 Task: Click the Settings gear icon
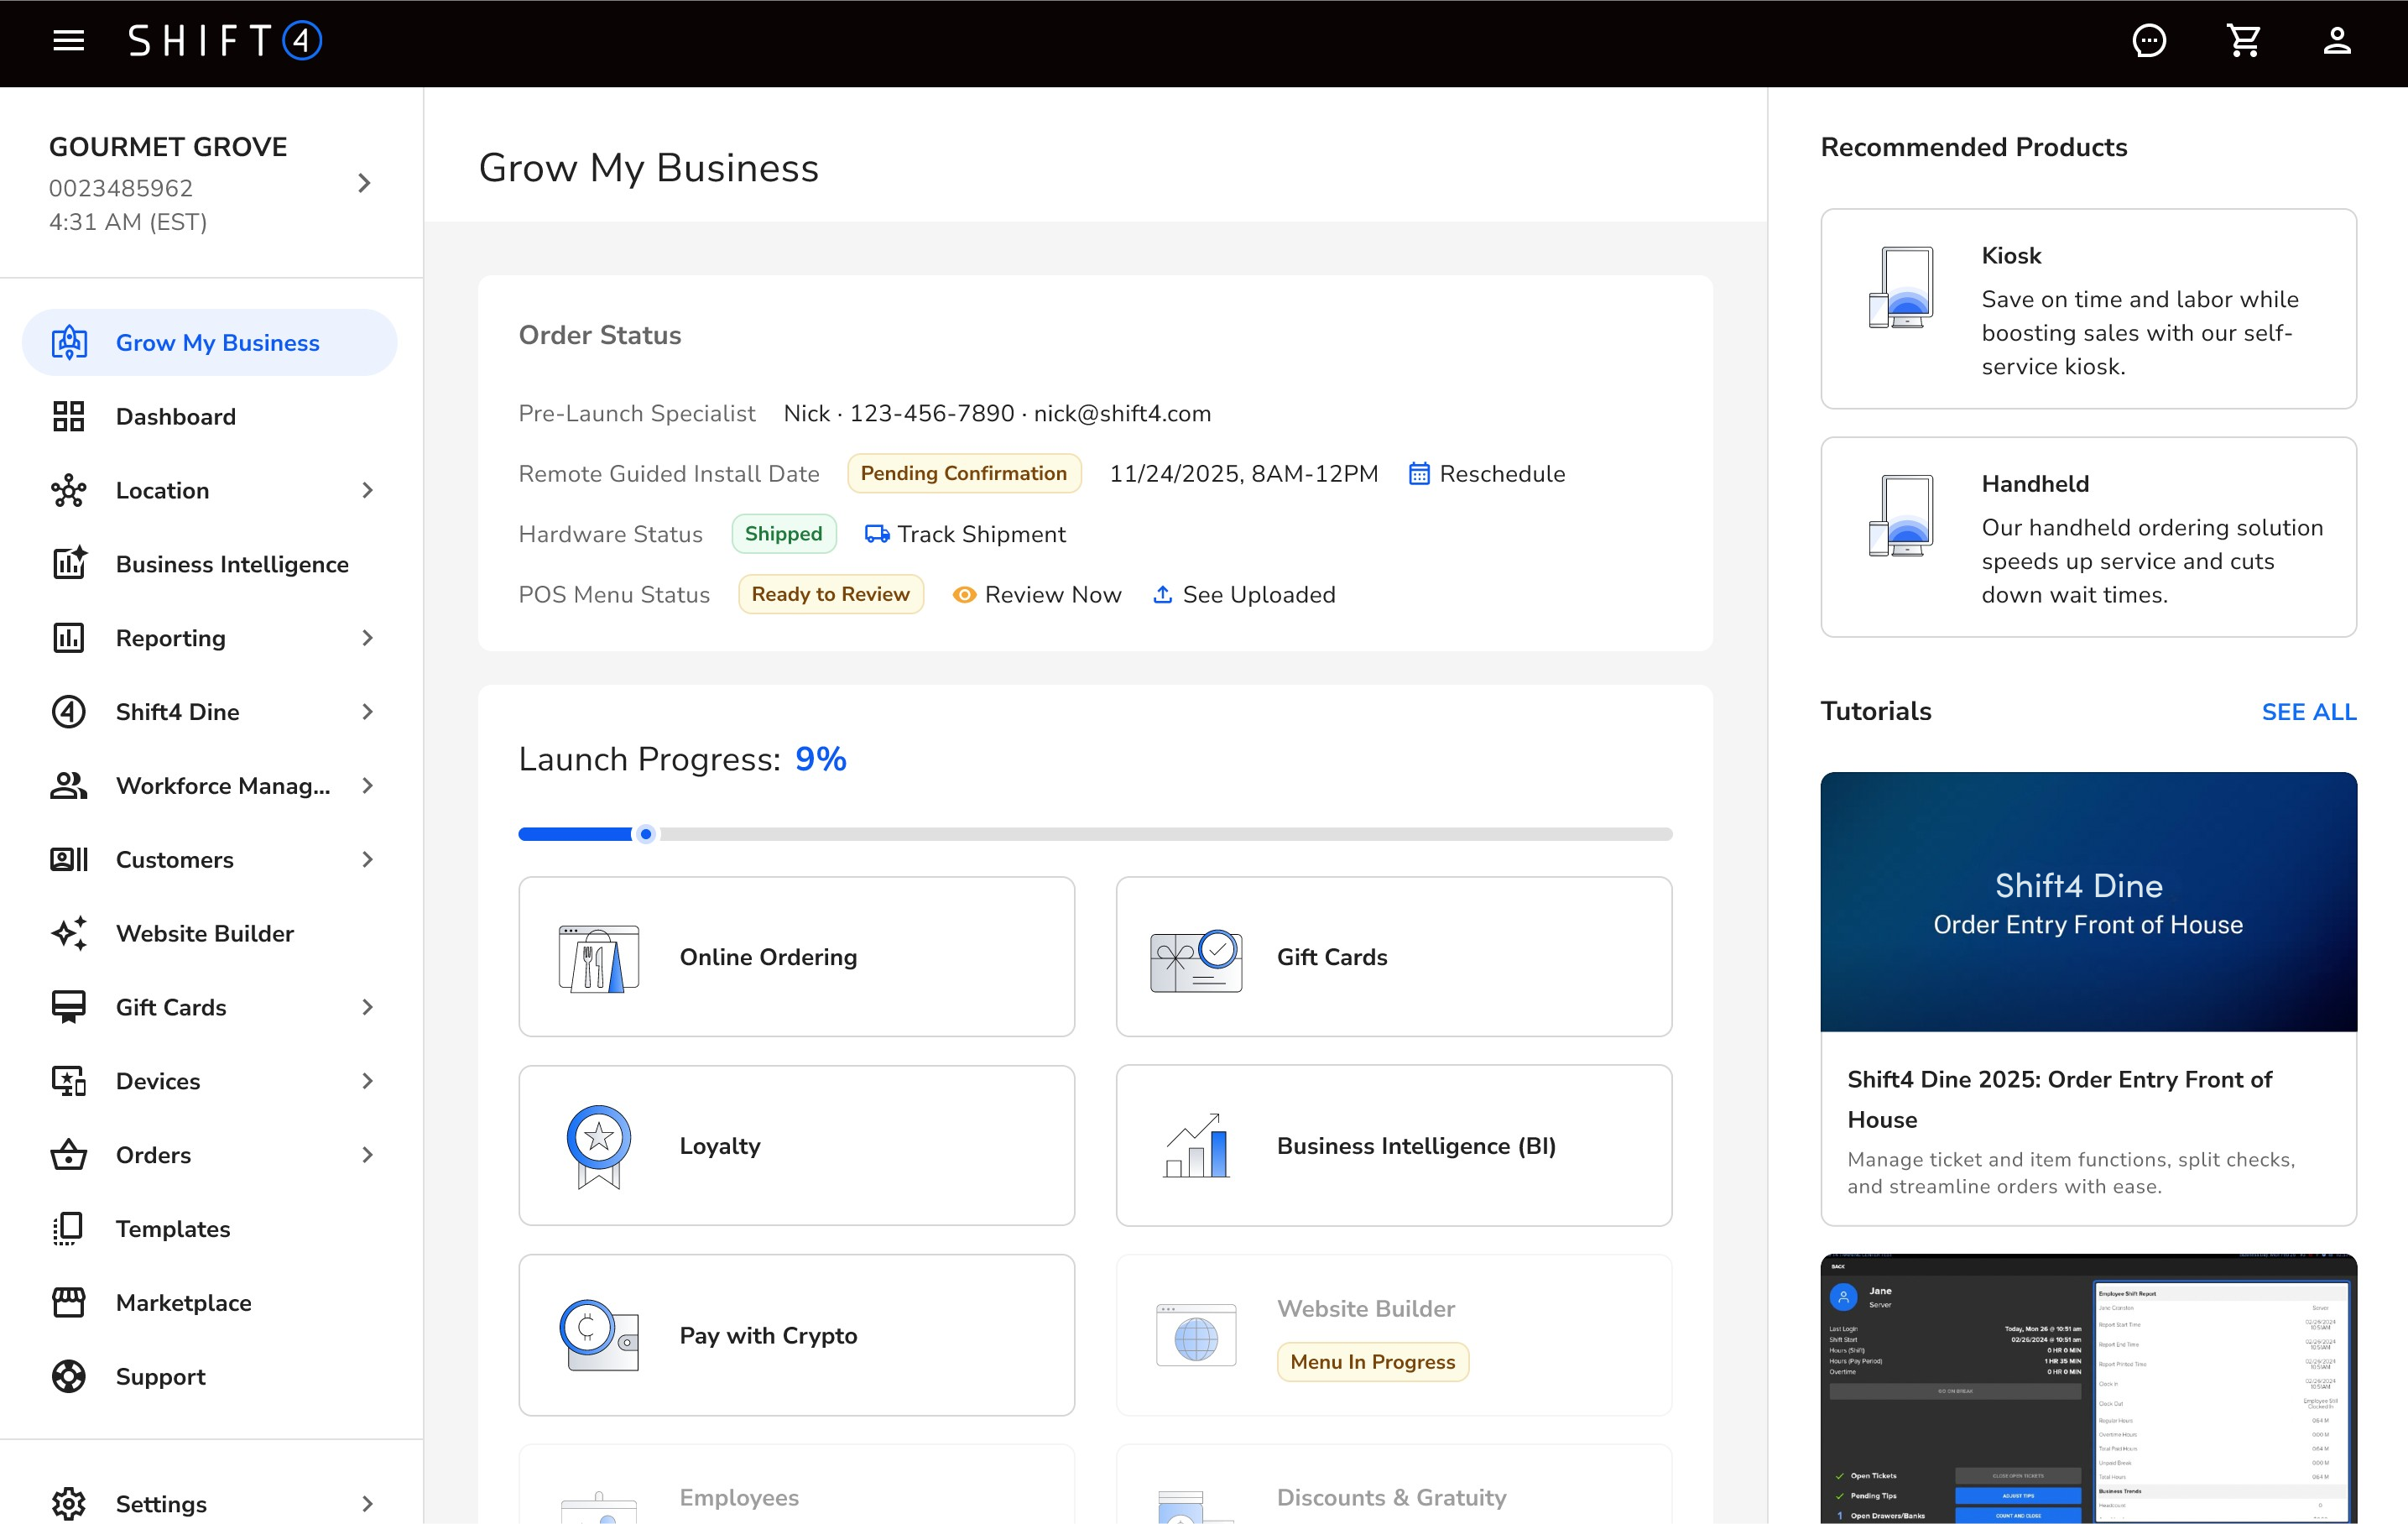pos(69,1503)
